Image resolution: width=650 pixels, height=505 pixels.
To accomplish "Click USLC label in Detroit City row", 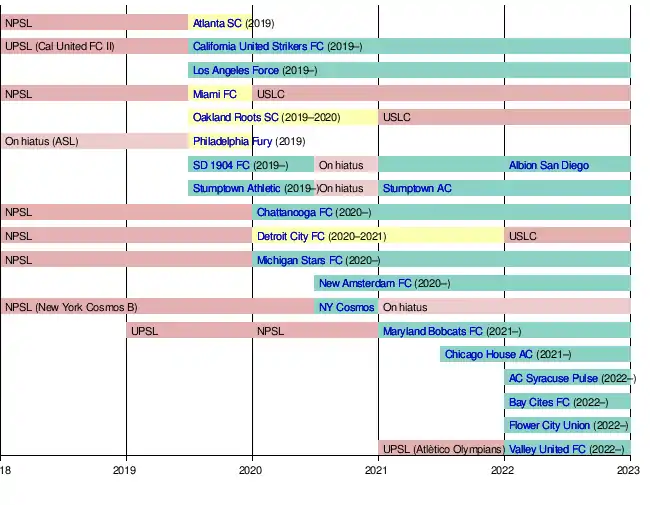I will [523, 236].
